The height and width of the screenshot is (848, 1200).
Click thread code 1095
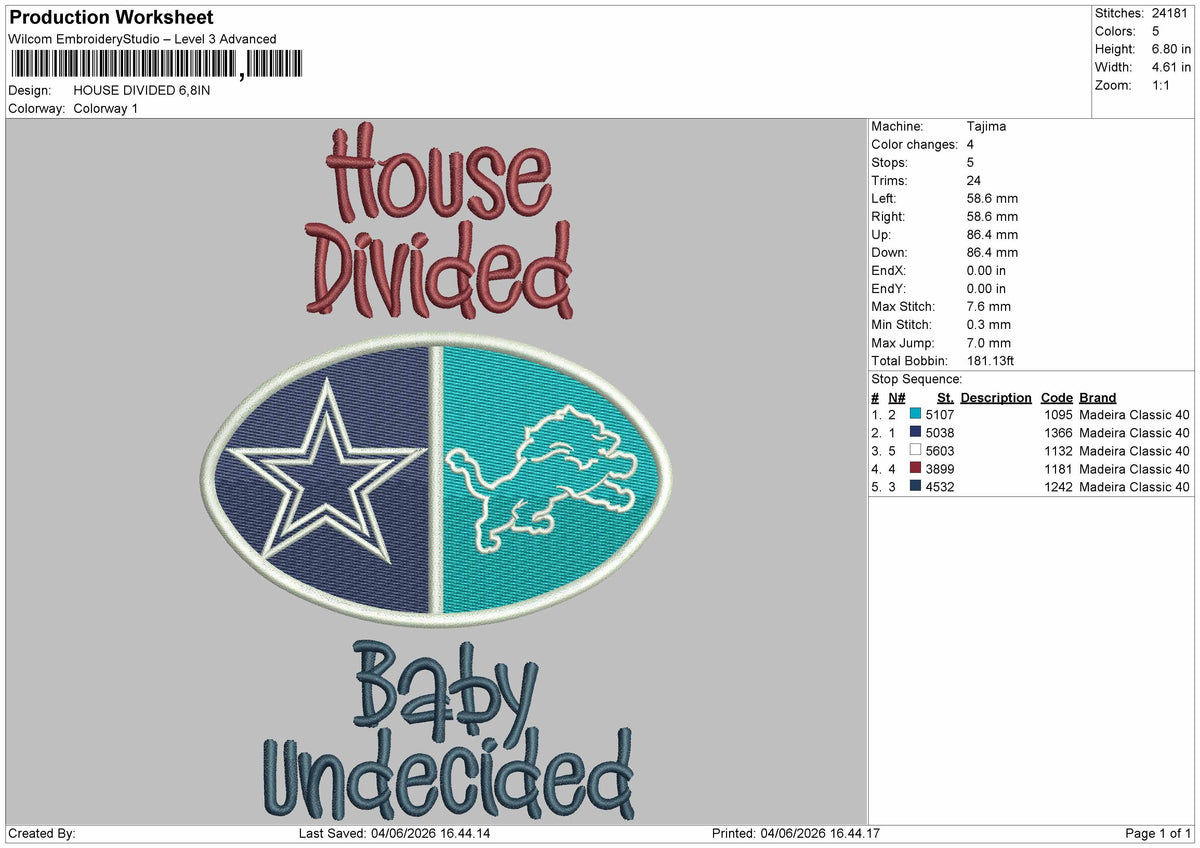(x=1058, y=415)
